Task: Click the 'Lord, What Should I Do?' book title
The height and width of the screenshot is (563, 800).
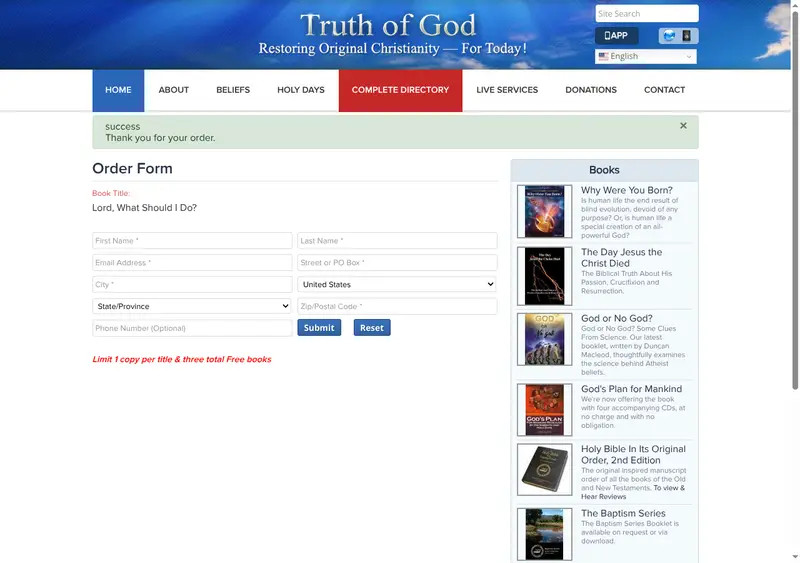Action: [144, 208]
